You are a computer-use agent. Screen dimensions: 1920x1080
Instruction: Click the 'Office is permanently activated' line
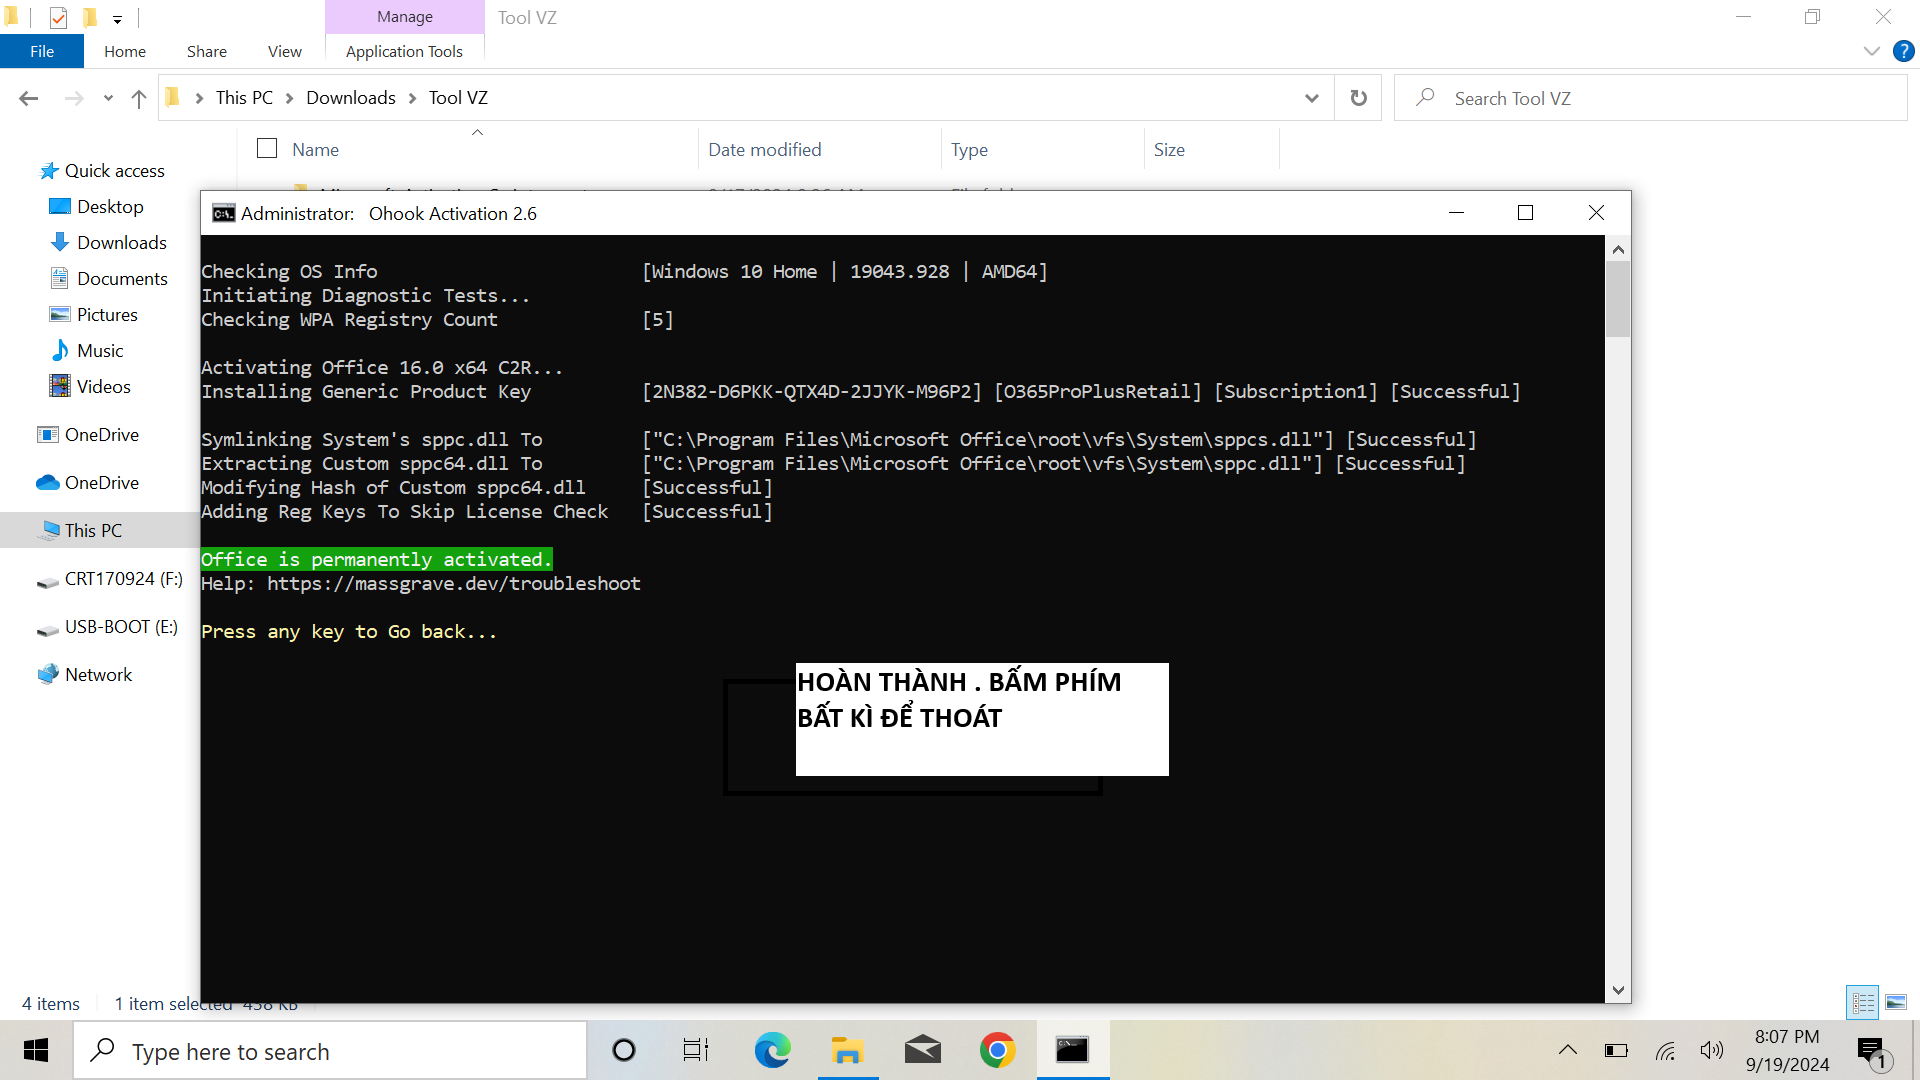(x=376, y=559)
